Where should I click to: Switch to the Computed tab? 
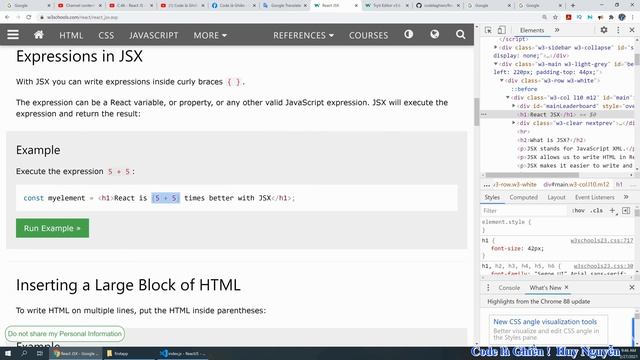click(x=523, y=197)
